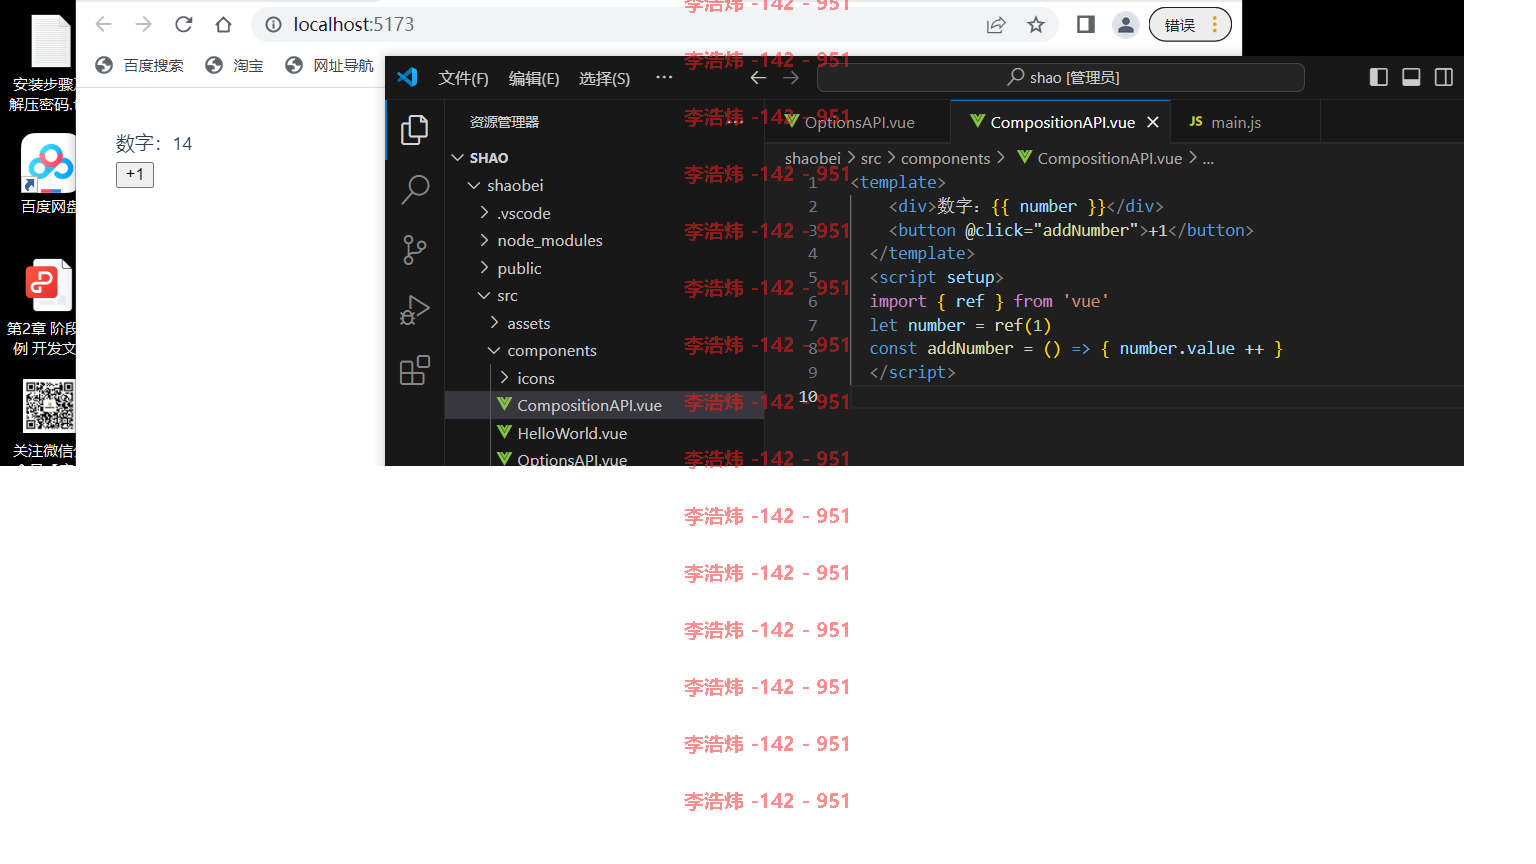
Task: Click line 8 addNumber function code
Action: click(1076, 348)
